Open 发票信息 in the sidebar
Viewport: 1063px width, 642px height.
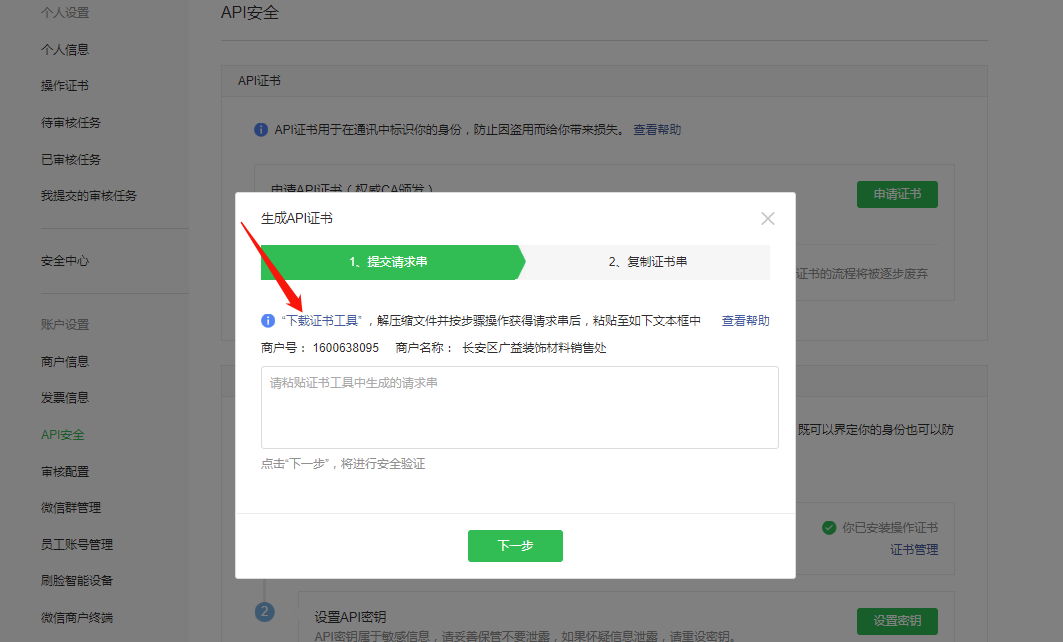tap(64, 398)
